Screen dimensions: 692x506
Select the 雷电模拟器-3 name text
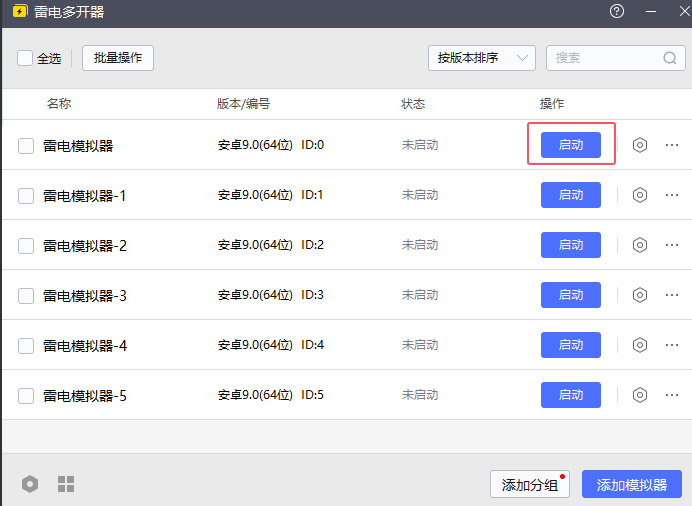pyautogui.click(x=85, y=296)
